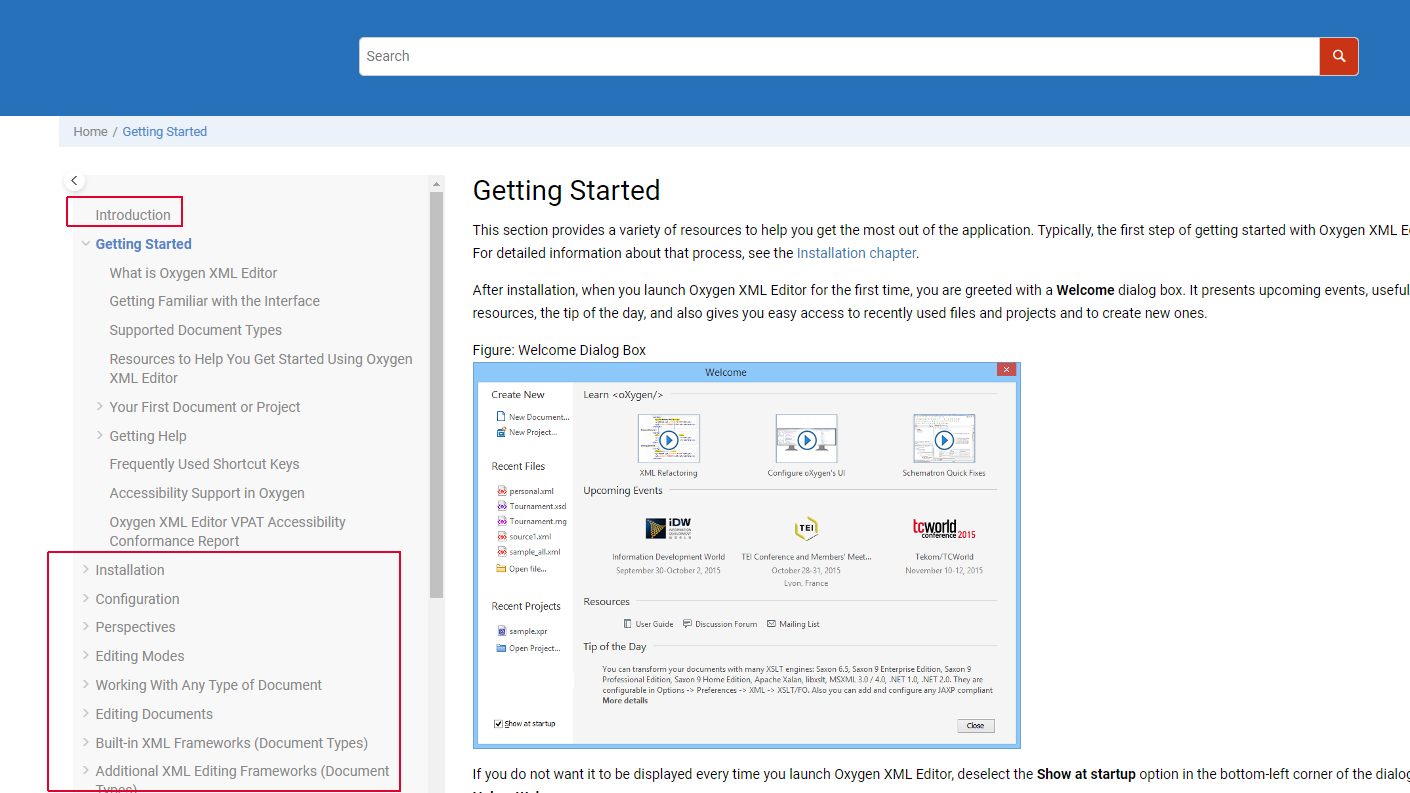Screen dimensions: 1410x793
Task: Expand Your First Document or Project chevron
Action: pos(100,406)
